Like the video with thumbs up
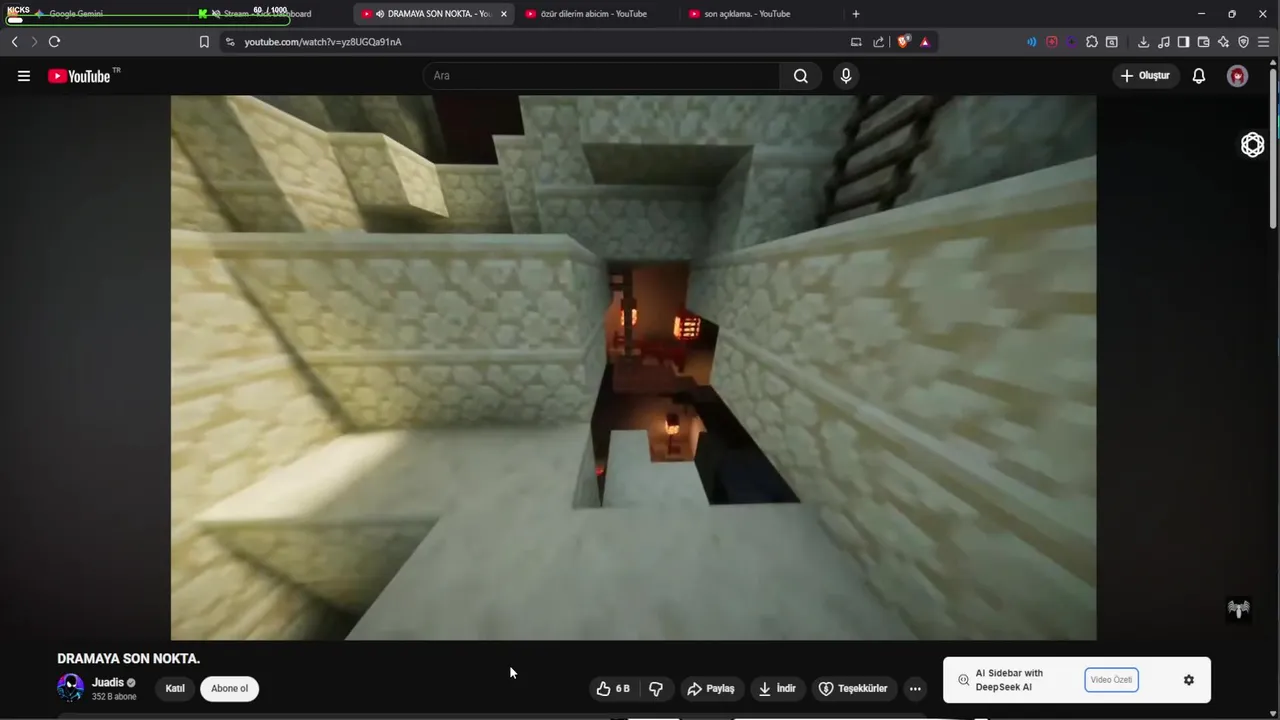The height and width of the screenshot is (720, 1280). pos(613,688)
